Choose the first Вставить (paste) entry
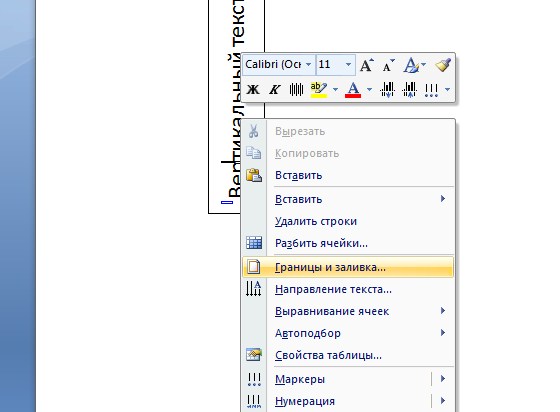The image size is (560, 412). [348, 176]
